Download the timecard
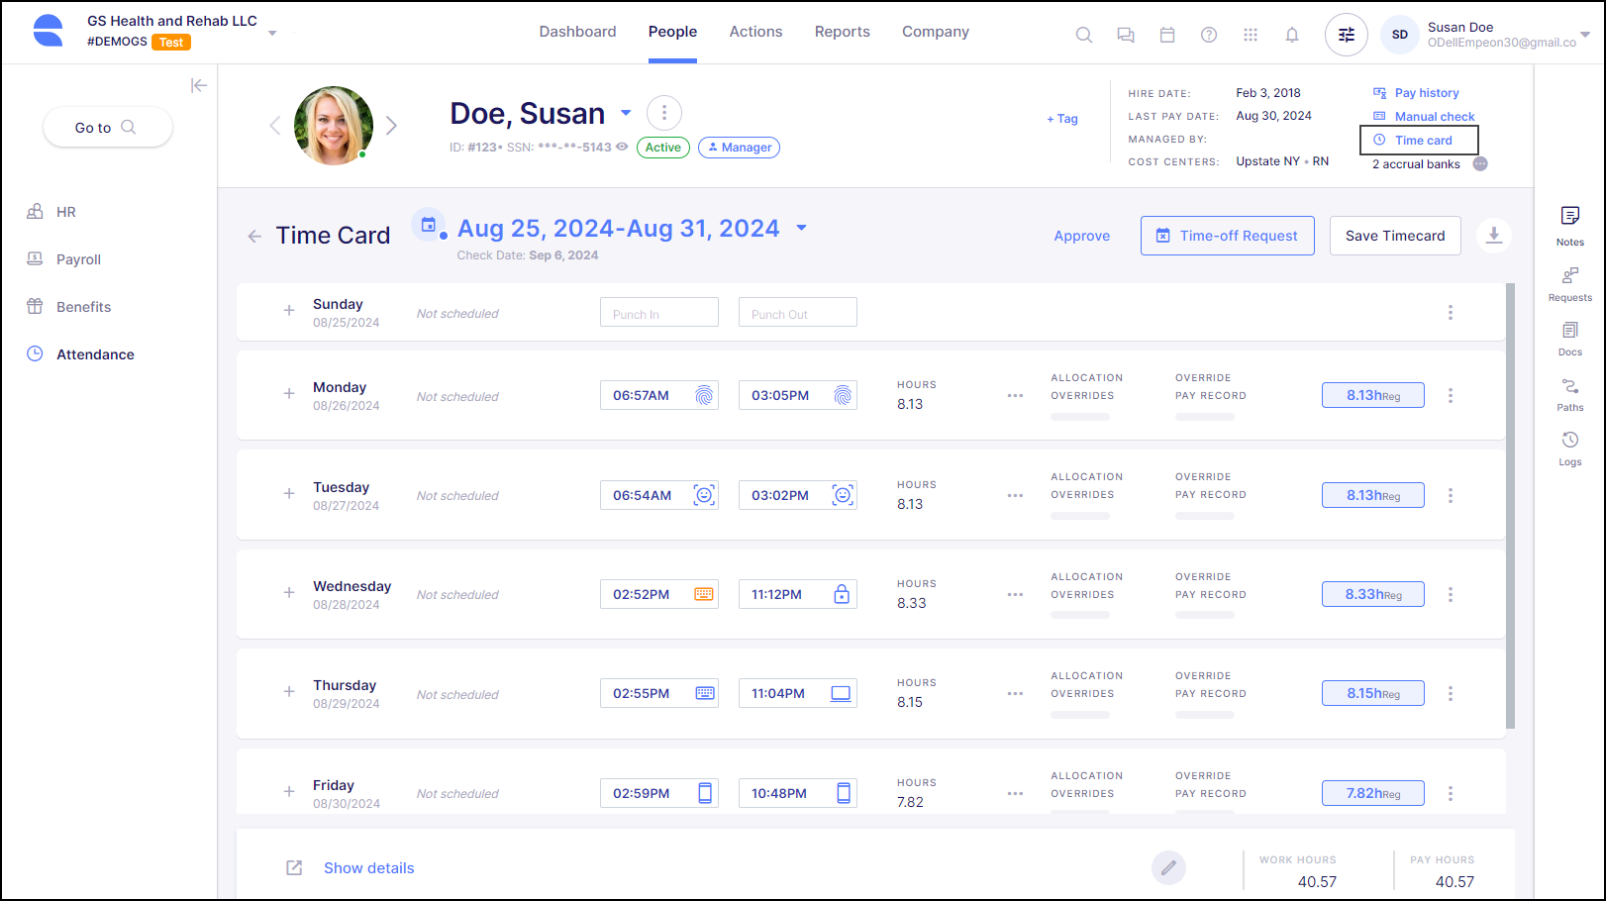This screenshot has width=1606, height=901. 1494,235
